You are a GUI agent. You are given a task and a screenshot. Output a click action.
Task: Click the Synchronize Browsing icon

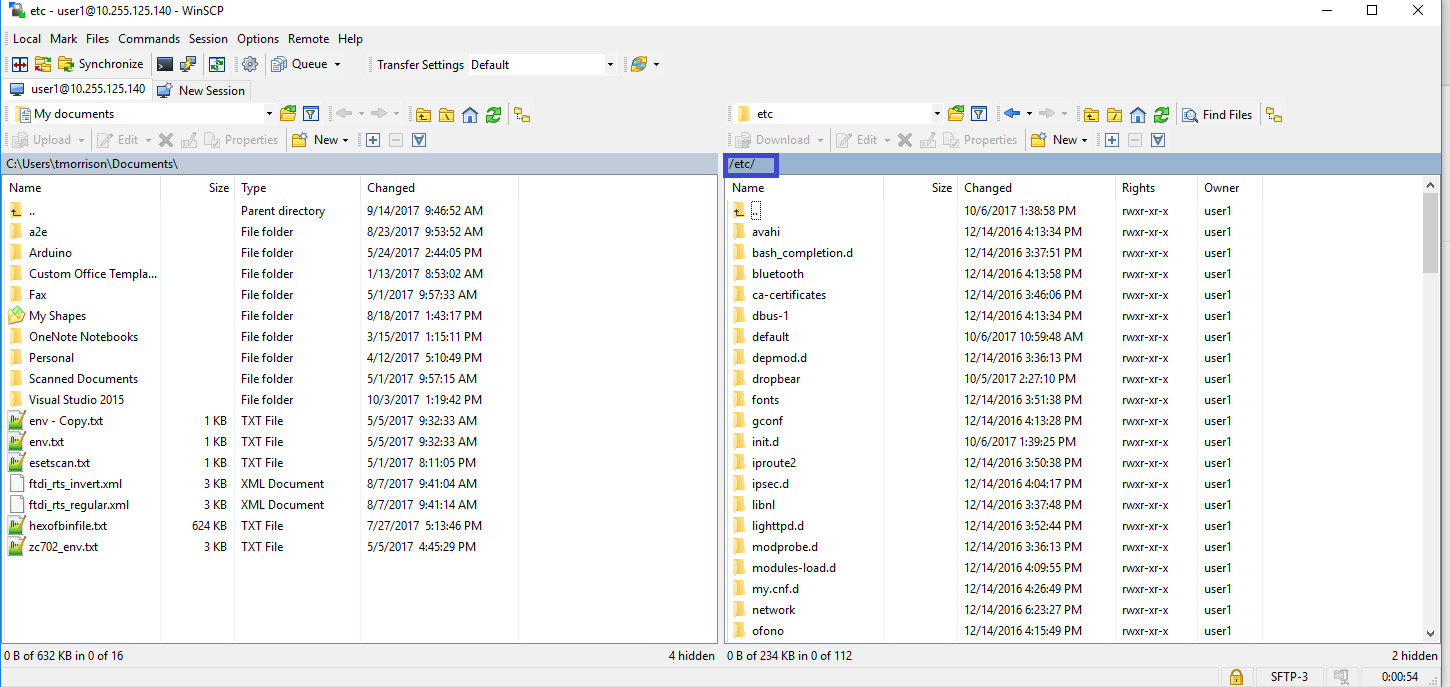click(x=42, y=64)
